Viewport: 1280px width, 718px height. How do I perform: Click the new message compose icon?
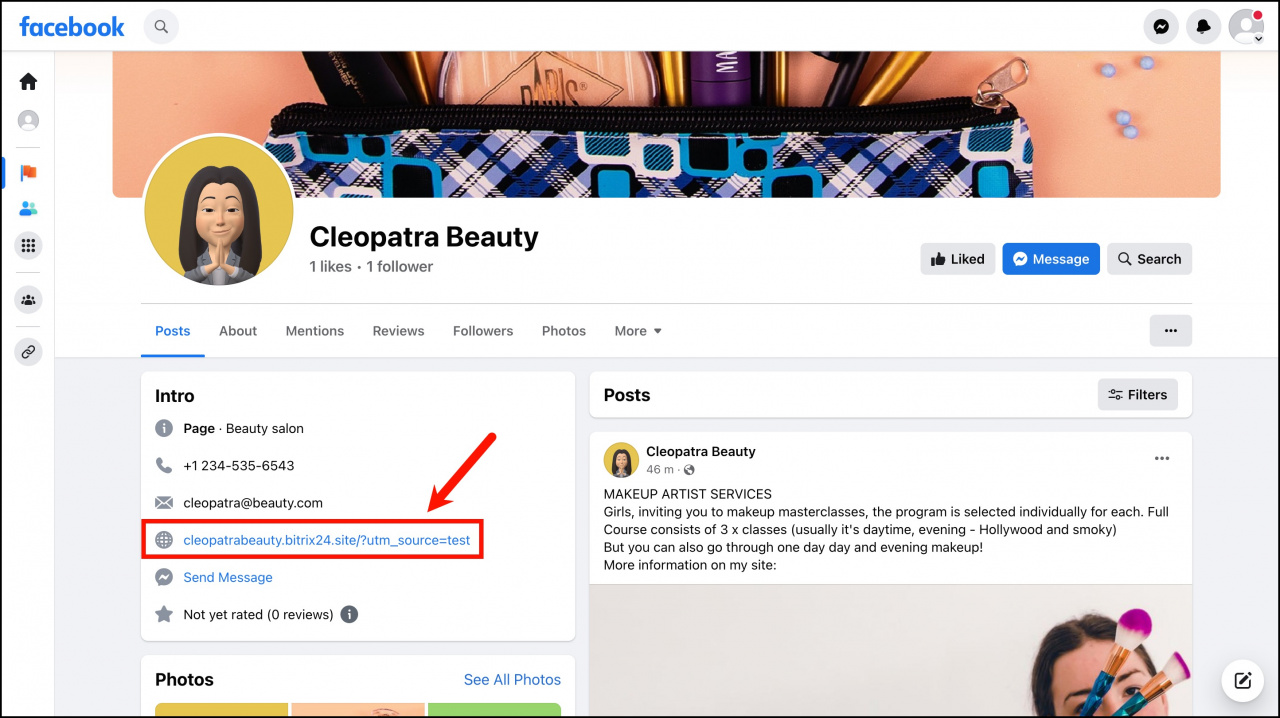pos(1243,681)
